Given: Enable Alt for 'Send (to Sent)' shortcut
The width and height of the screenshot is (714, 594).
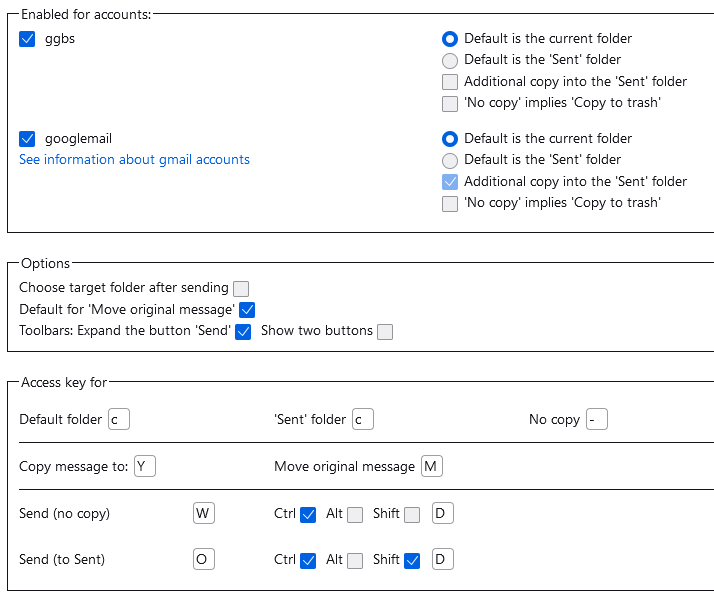Looking at the screenshot, I should 355,561.
